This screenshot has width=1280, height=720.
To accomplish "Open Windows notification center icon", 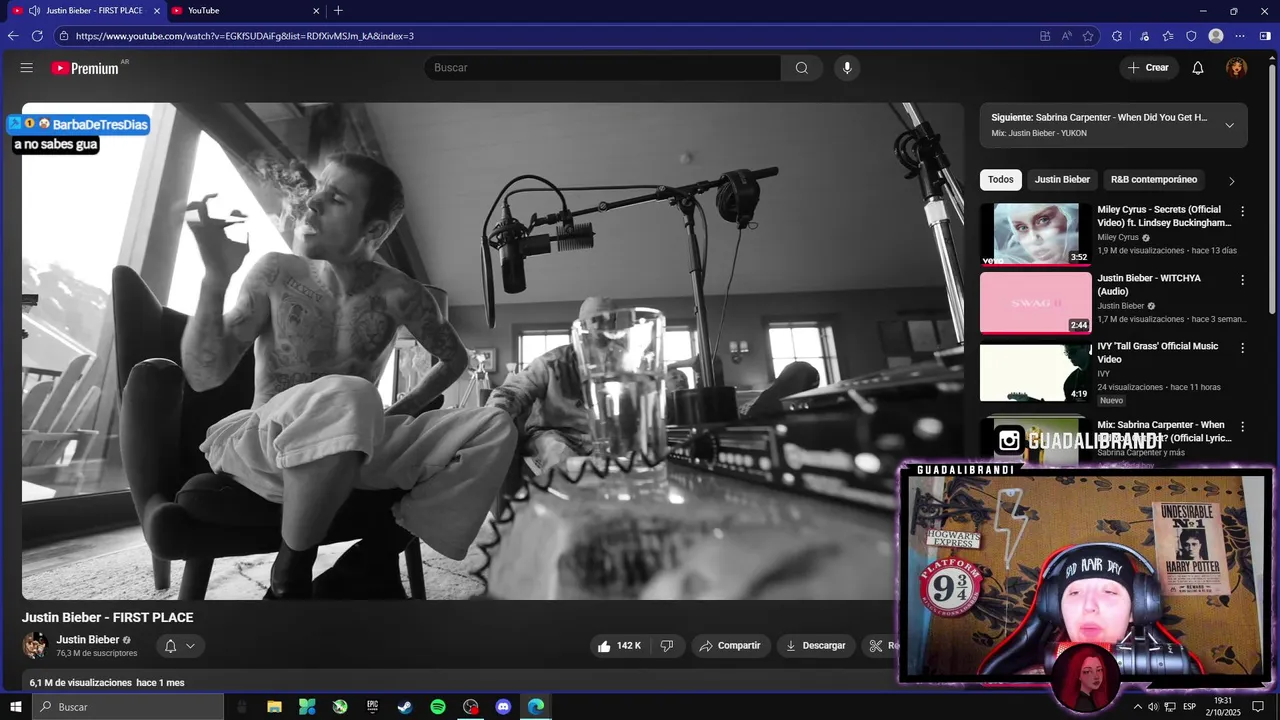I will tap(1258, 707).
